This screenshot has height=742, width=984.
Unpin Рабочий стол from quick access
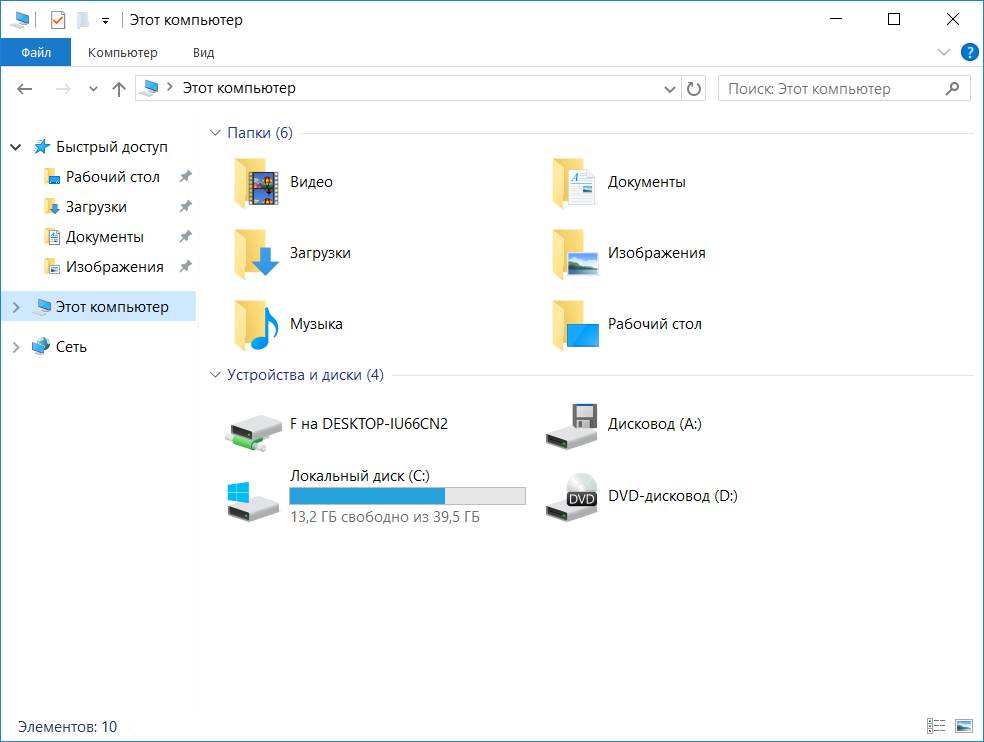(x=185, y=177)
